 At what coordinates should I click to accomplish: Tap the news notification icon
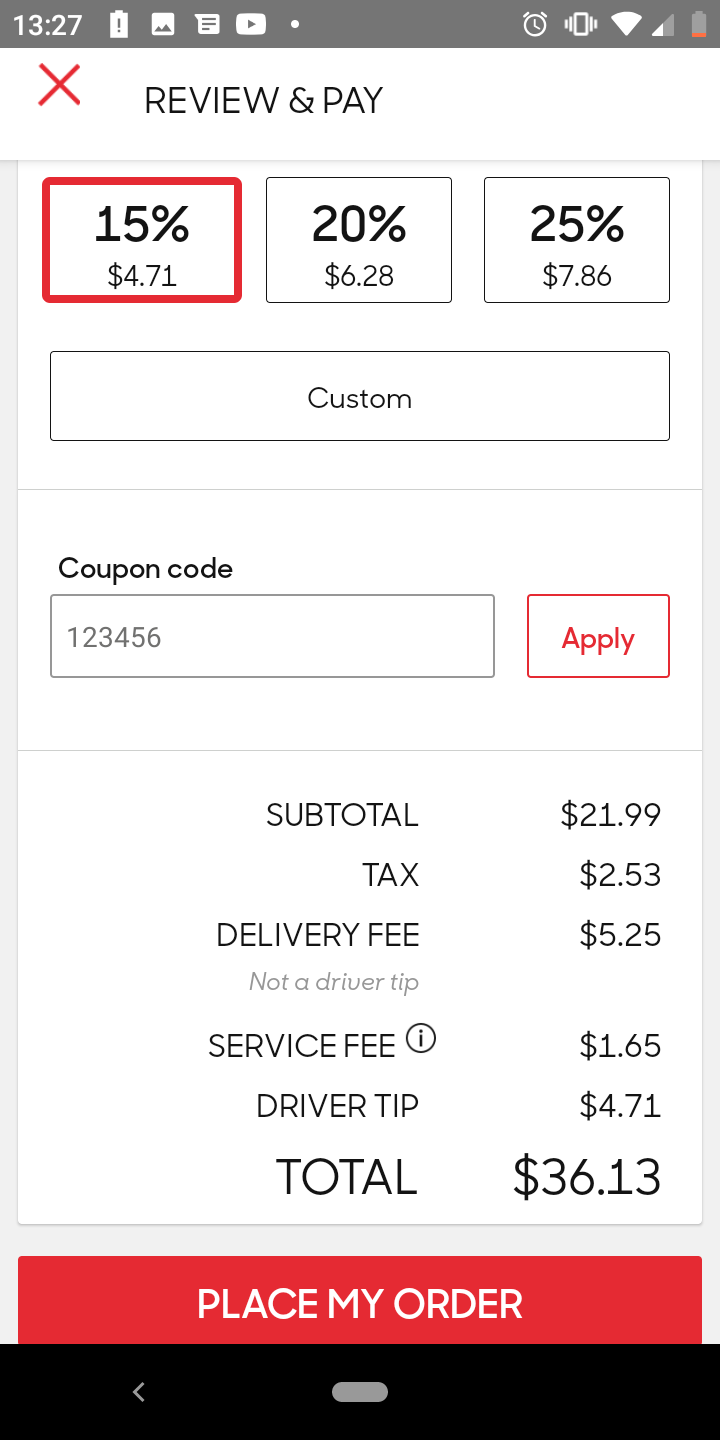(x=207, y=25)
